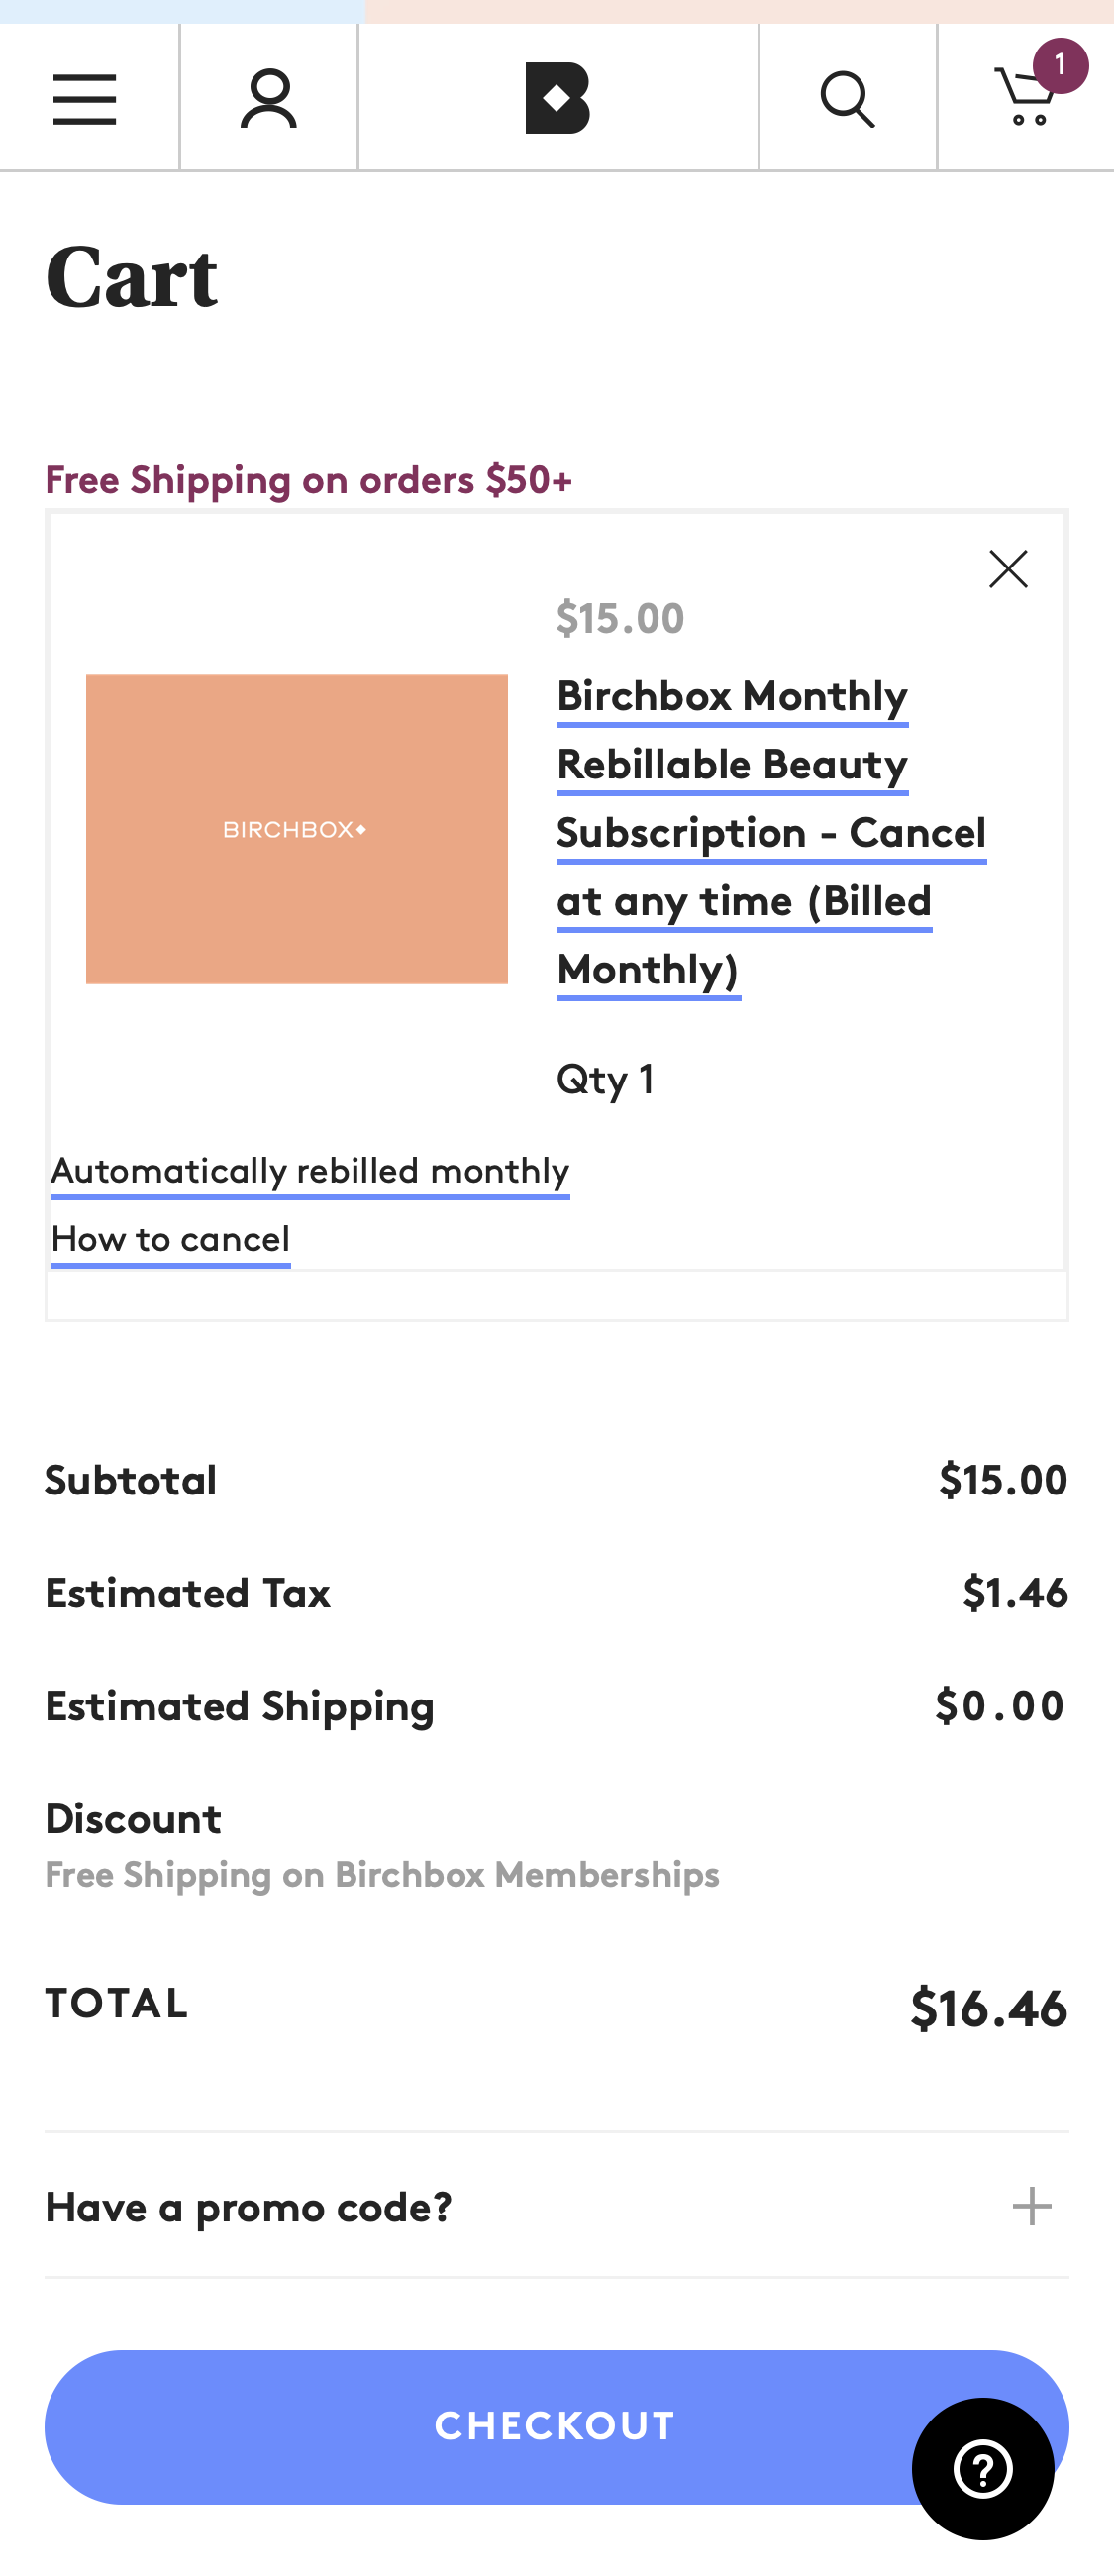The height and width of the screenshot is (2576, 1114).
Task: Click "Automatically rebilled monthly" link
Action: [x=310, y=1170]
